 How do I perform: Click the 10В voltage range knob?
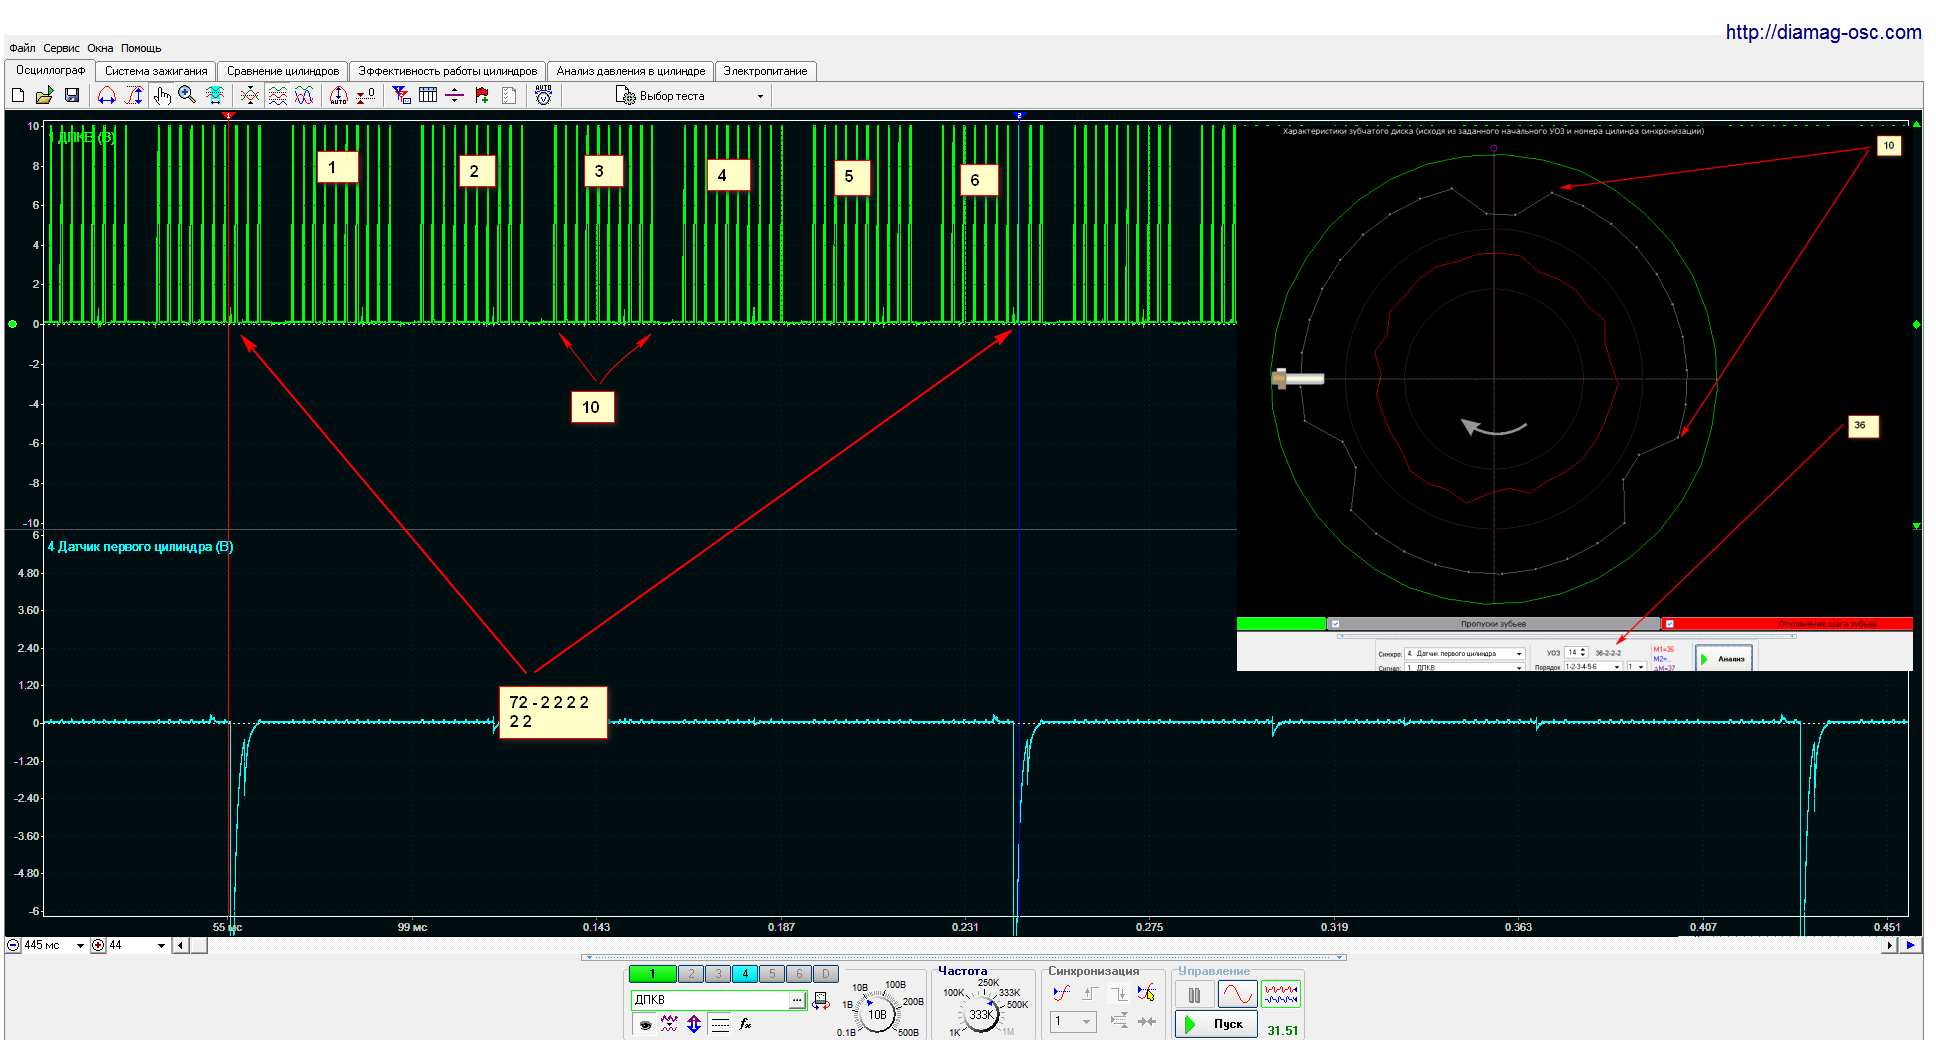click(x=877, y=1015)
